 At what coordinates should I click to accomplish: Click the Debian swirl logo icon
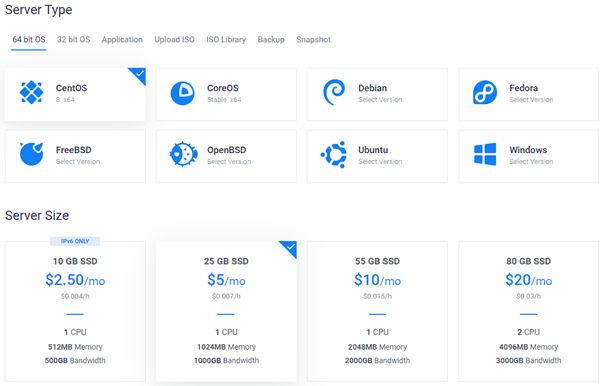tap(334, 92)
